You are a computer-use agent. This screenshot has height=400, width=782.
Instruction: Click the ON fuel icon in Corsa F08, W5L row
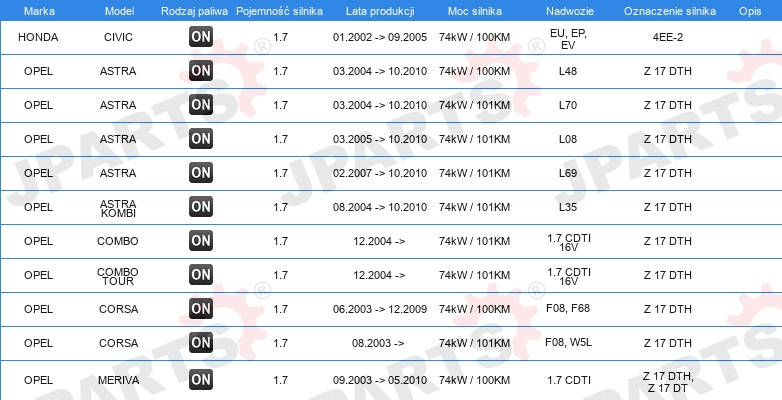coord(200,343)
